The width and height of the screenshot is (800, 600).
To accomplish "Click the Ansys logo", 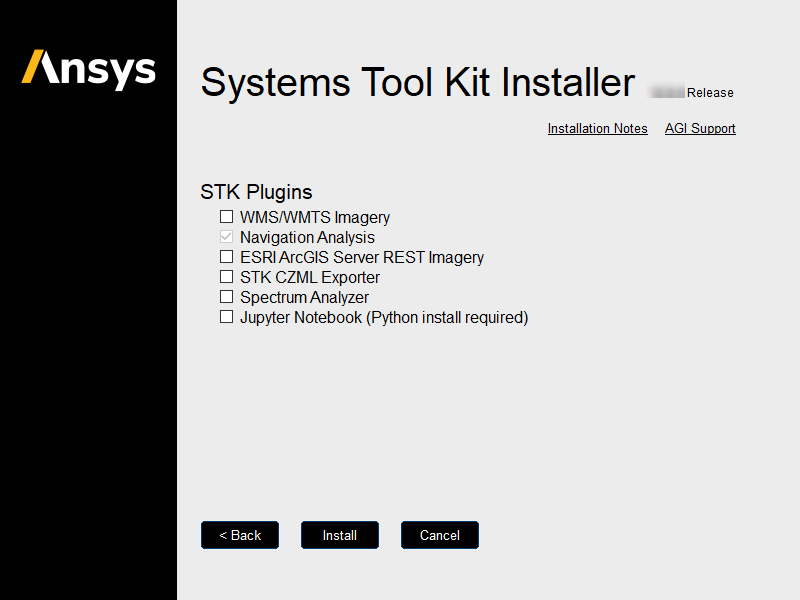I will pyautogui.click(x=89, y=69).
